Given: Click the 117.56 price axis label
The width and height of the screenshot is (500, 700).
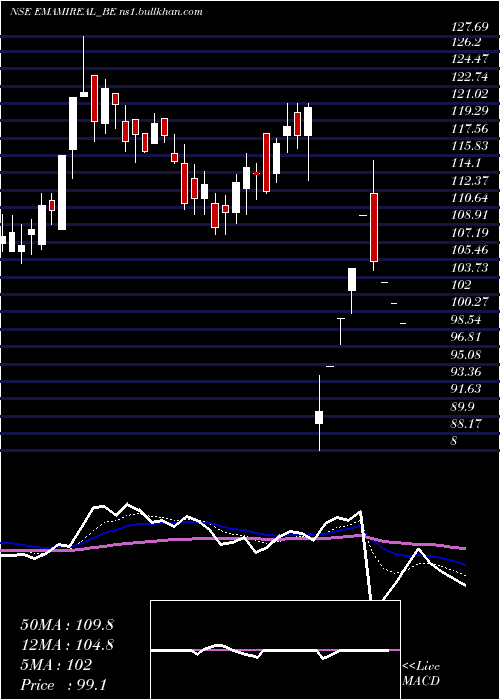Looking at the screenshot, I should [x=470, y=129].
